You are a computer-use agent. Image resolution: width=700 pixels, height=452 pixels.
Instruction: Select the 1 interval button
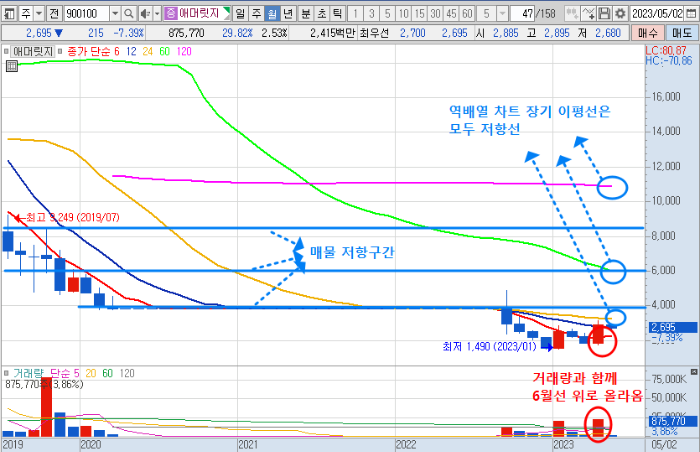[355, 13]
